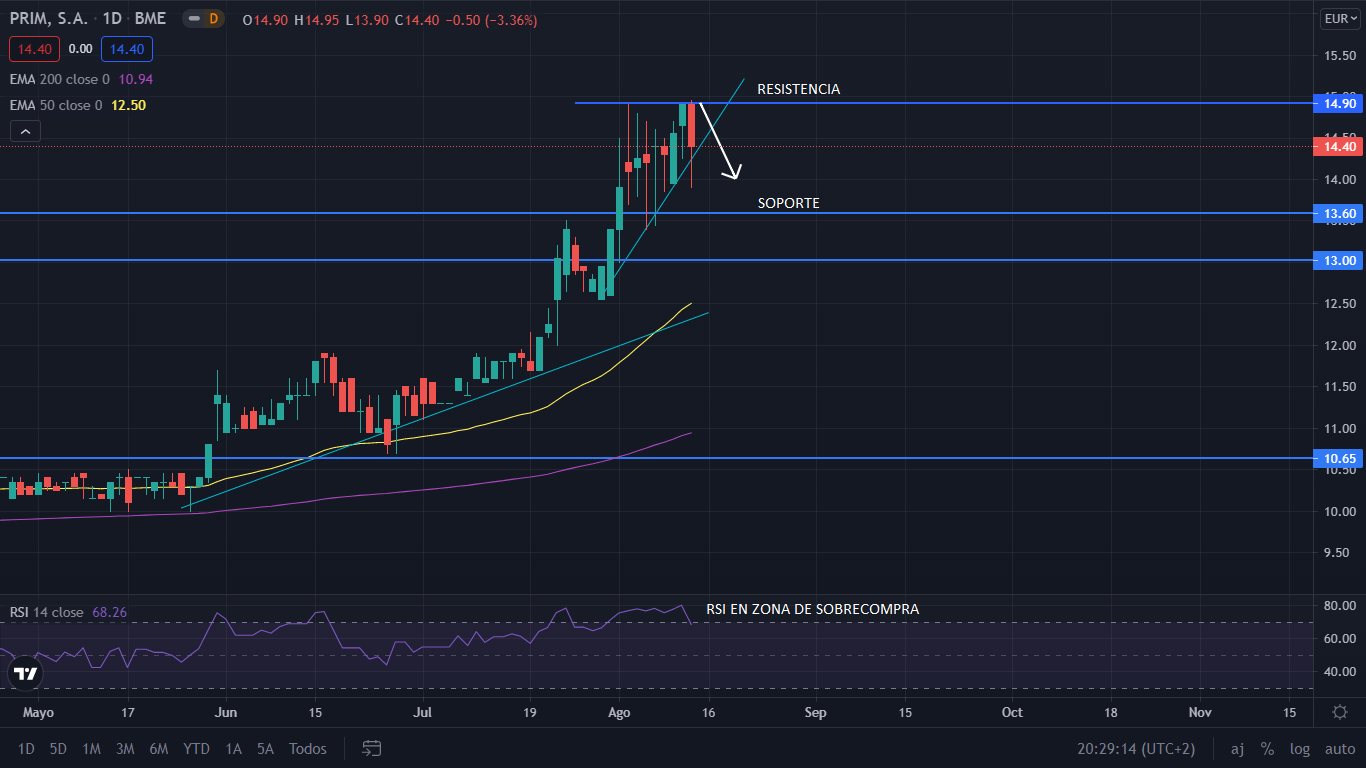
Task: Toggle percent scale mode
Action: (1267, 748)
